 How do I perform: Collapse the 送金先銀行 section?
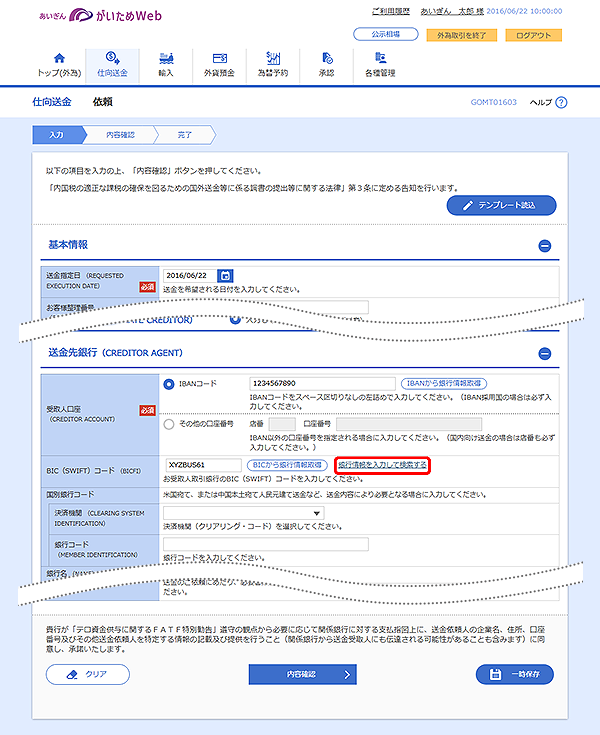[x=545, y=353]
